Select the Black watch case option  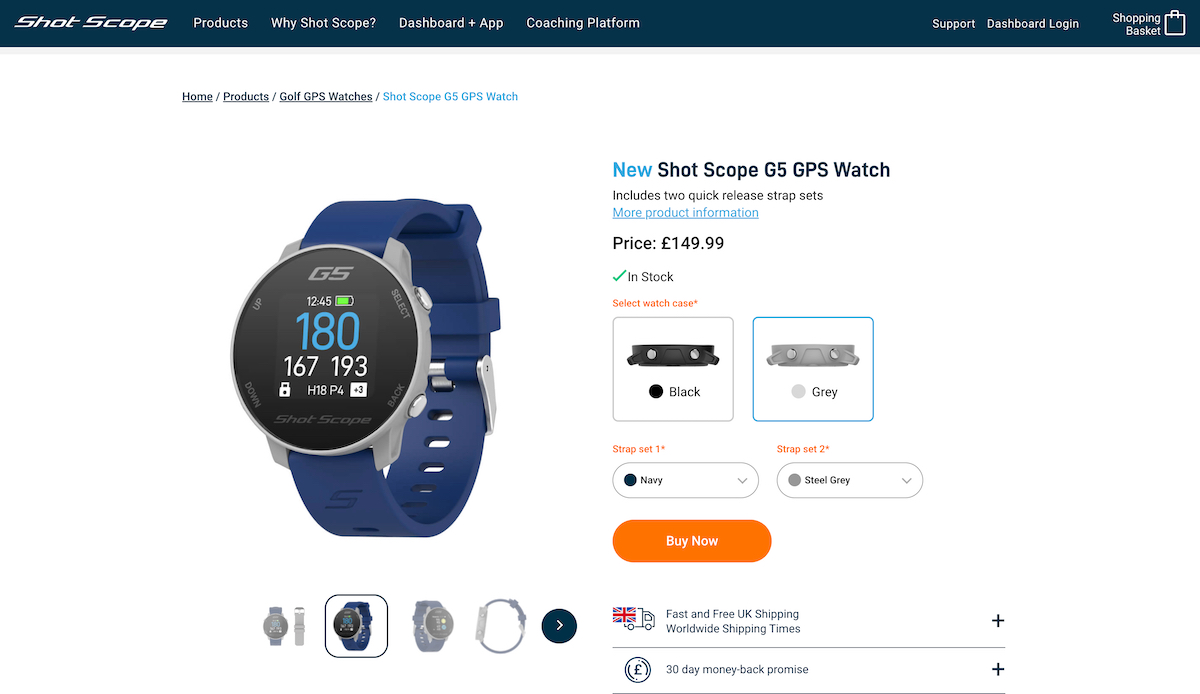coord(673,369)
